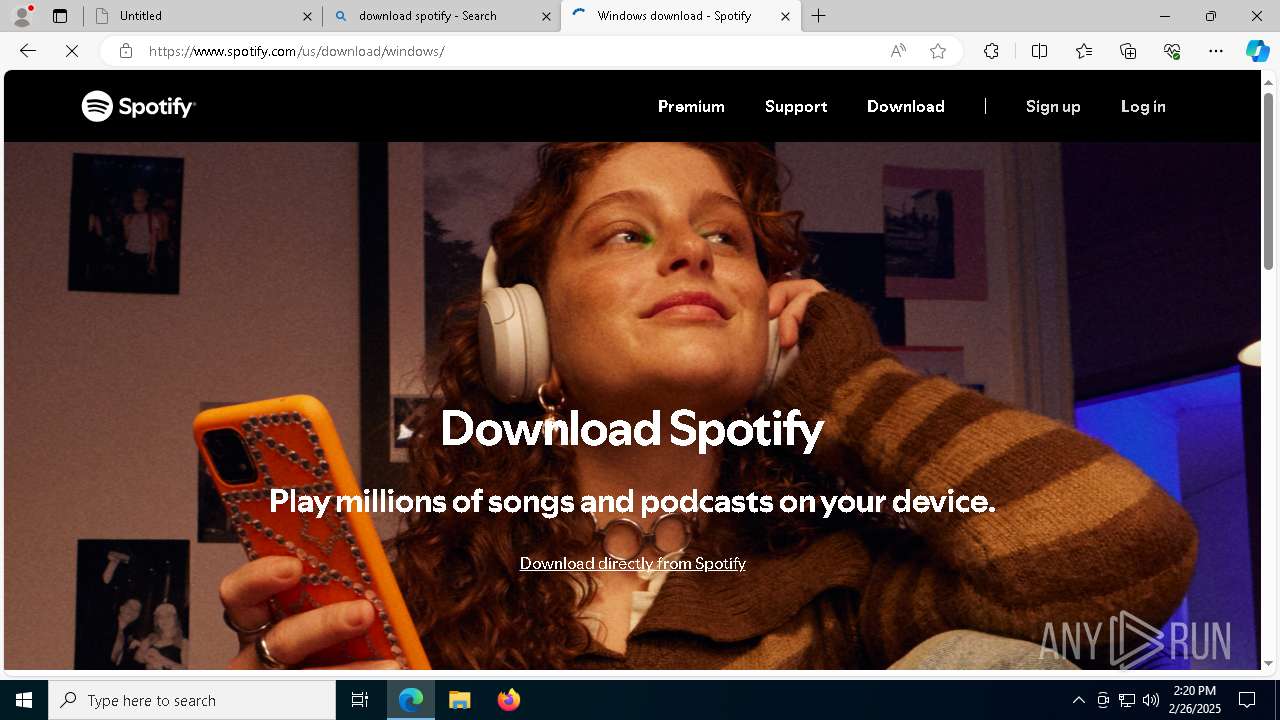Launch Firefox from taskbar
Viewport: 1280px width, 720px height.
(x=509, y=700)
